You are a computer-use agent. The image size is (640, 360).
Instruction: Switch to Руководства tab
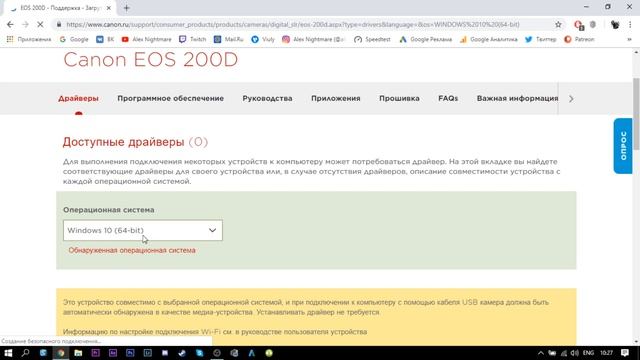[267, 98]
